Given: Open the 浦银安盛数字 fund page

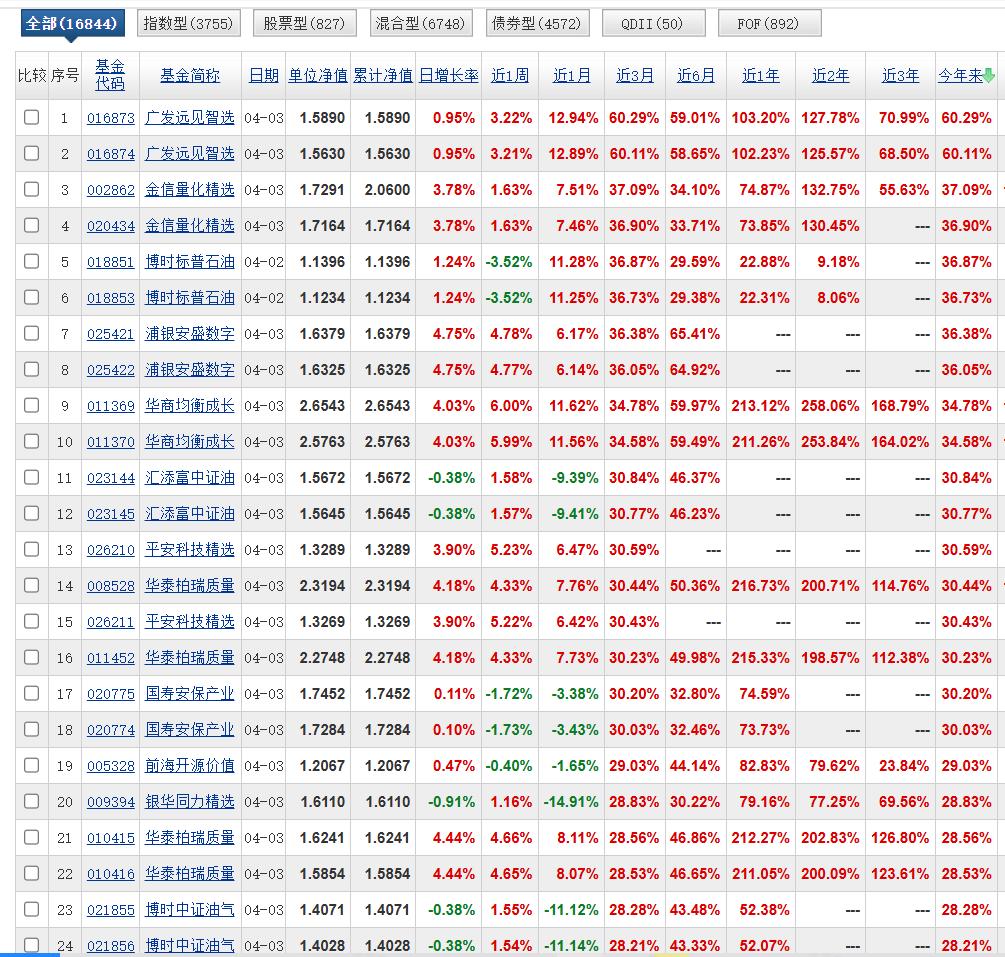Looking at the screenshot, I should point(190,333).
